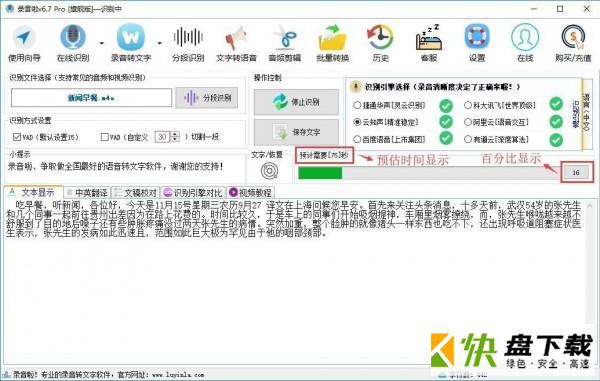The image size is (600, 381).
Task: Click the 保存文字 button
Action: (x=296, y=132)
